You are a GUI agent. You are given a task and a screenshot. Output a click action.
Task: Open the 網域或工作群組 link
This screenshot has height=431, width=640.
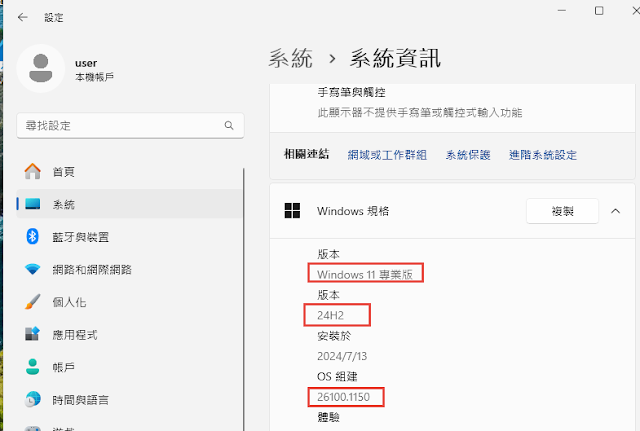click(387, 155)
